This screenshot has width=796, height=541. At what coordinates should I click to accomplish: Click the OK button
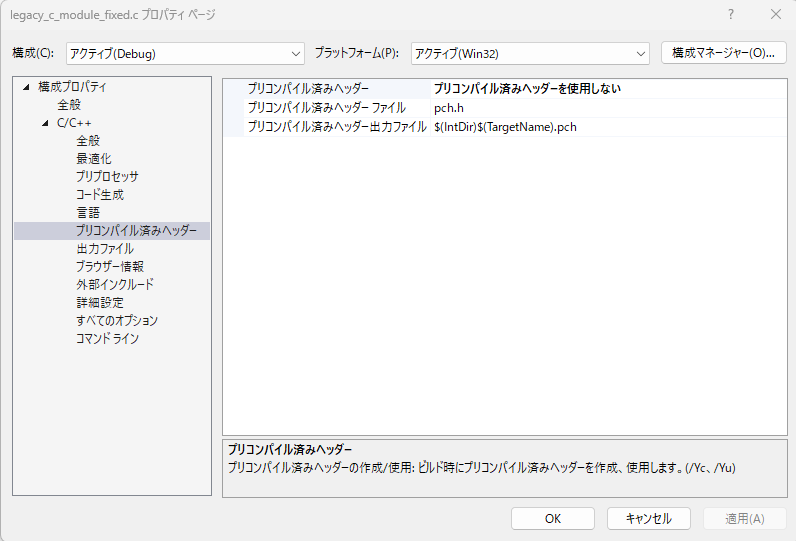pos(553,519)
